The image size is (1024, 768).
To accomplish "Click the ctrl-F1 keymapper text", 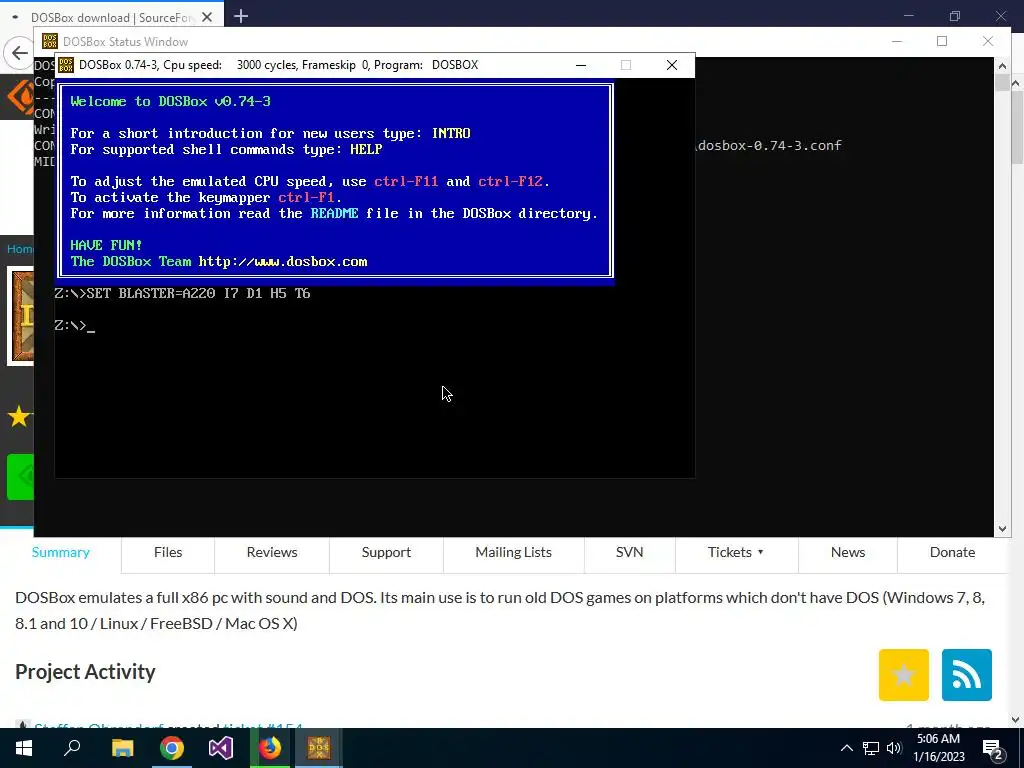I will point(306,197).
